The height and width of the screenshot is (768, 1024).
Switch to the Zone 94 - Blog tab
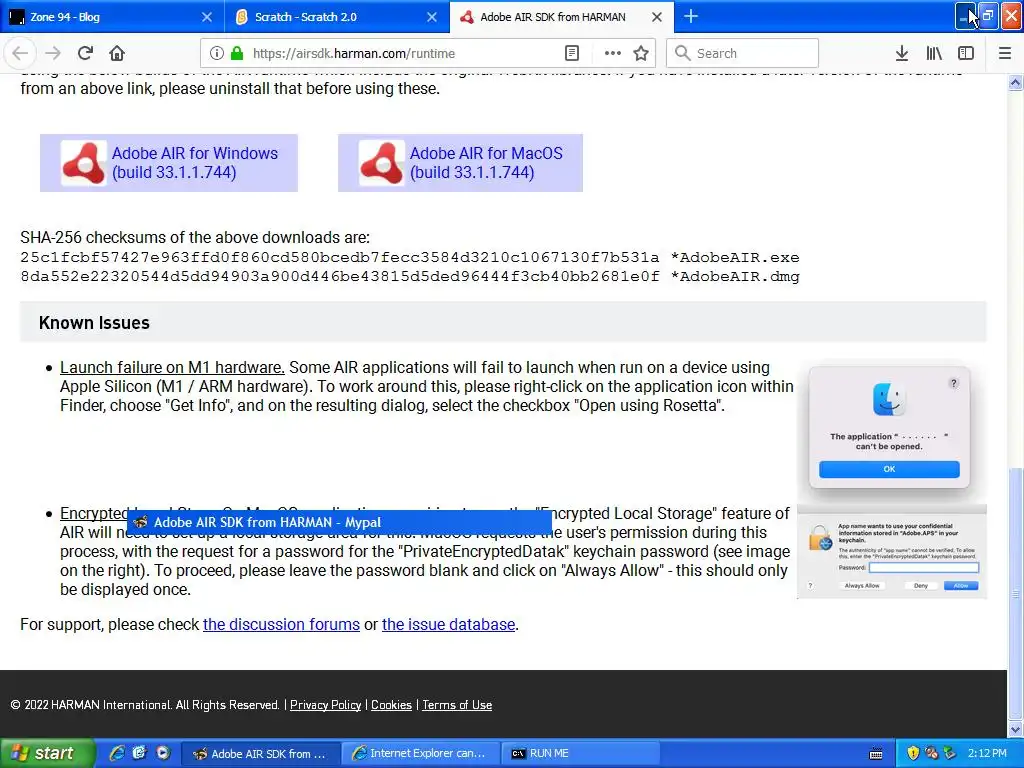click(x=112, y=17)
